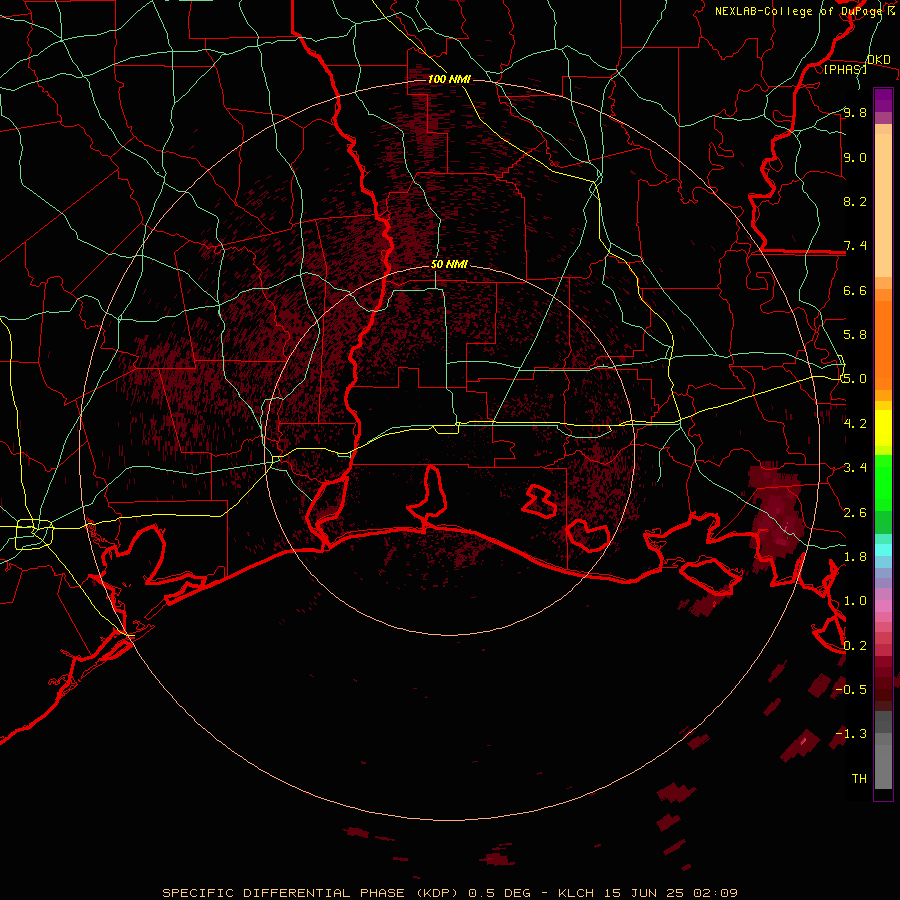Click the DKD label above the color scale
The image size is (900, 900).
click(879, 60)
